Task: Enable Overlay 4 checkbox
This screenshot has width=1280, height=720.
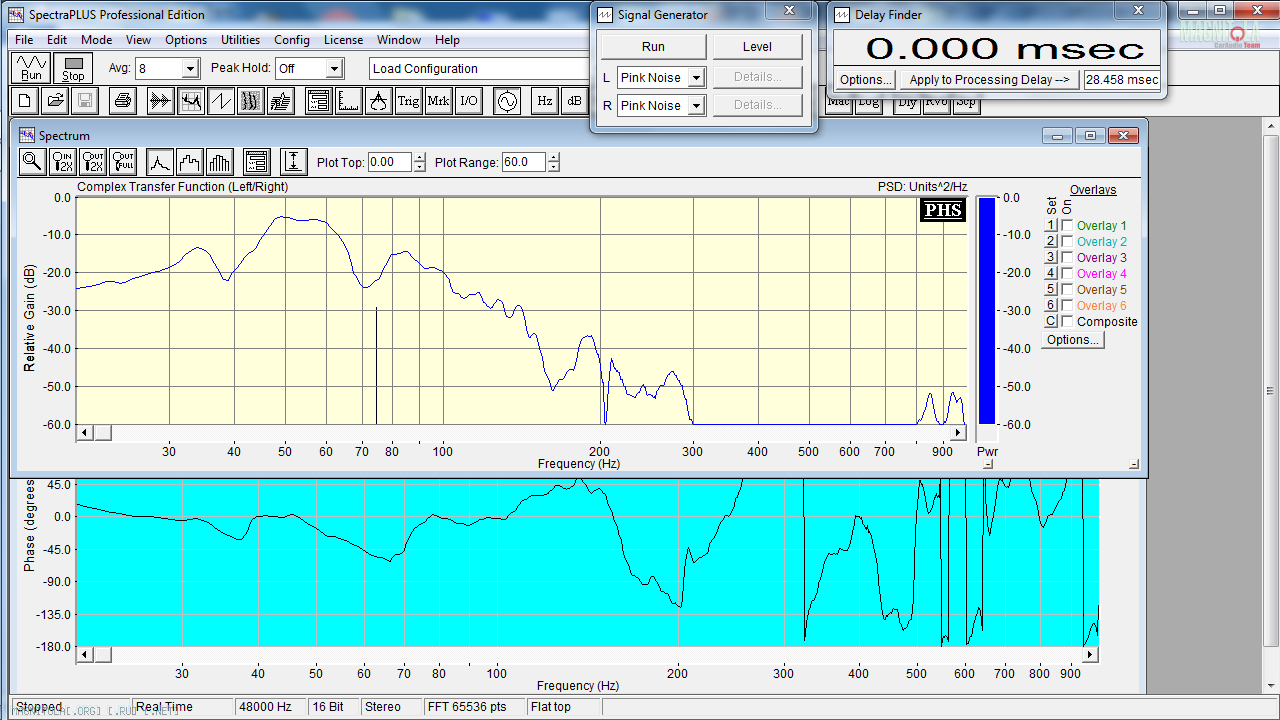Action: coord(1067,274)
